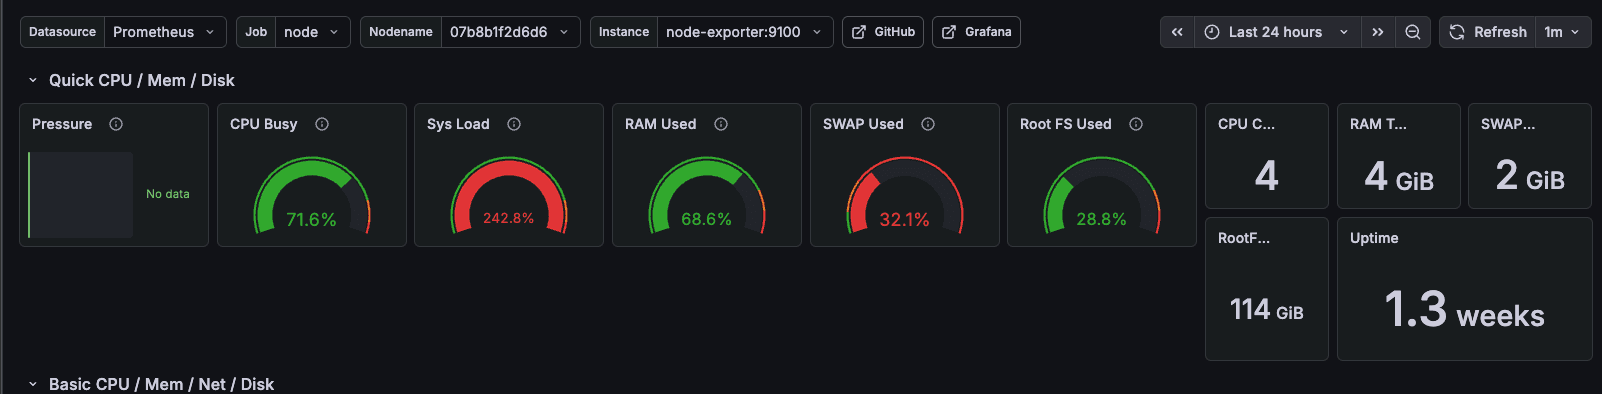Open the Last 24 hours time picker
Viewport: 1602px width, 394px height.
coord(1276,32)
